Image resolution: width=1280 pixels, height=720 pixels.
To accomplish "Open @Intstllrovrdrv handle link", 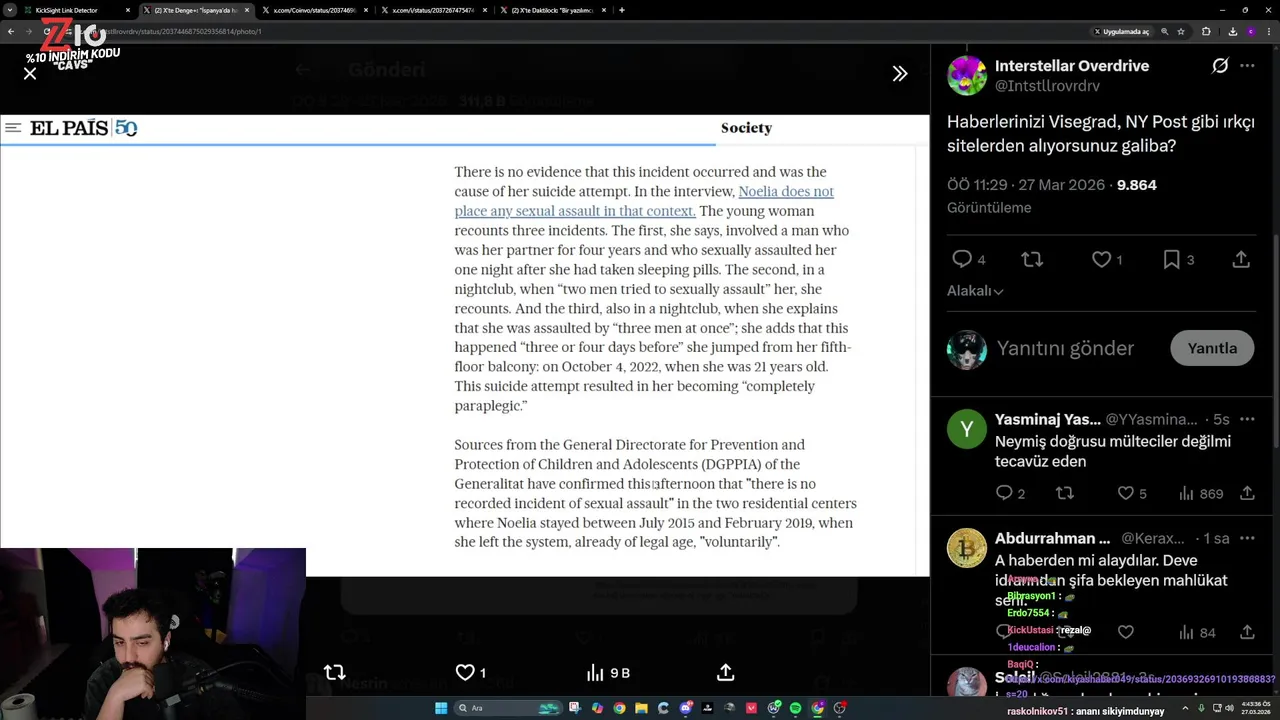I will [x=1047, y=87].
